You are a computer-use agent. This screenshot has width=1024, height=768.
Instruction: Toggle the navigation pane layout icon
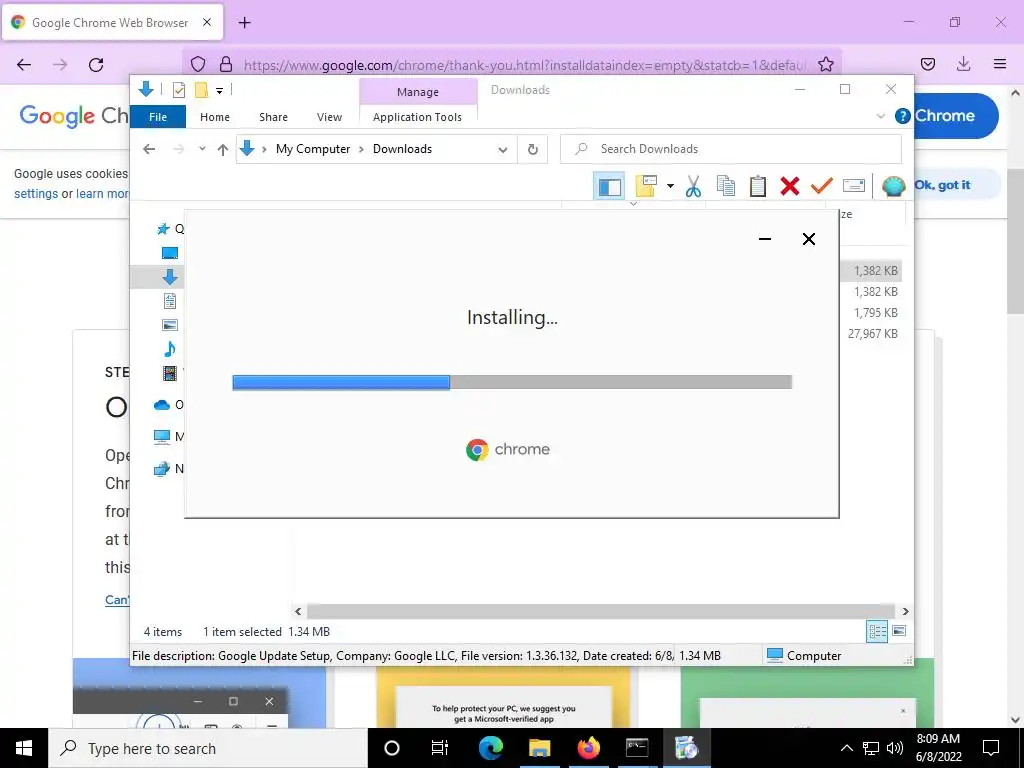[x=609, y=186]
